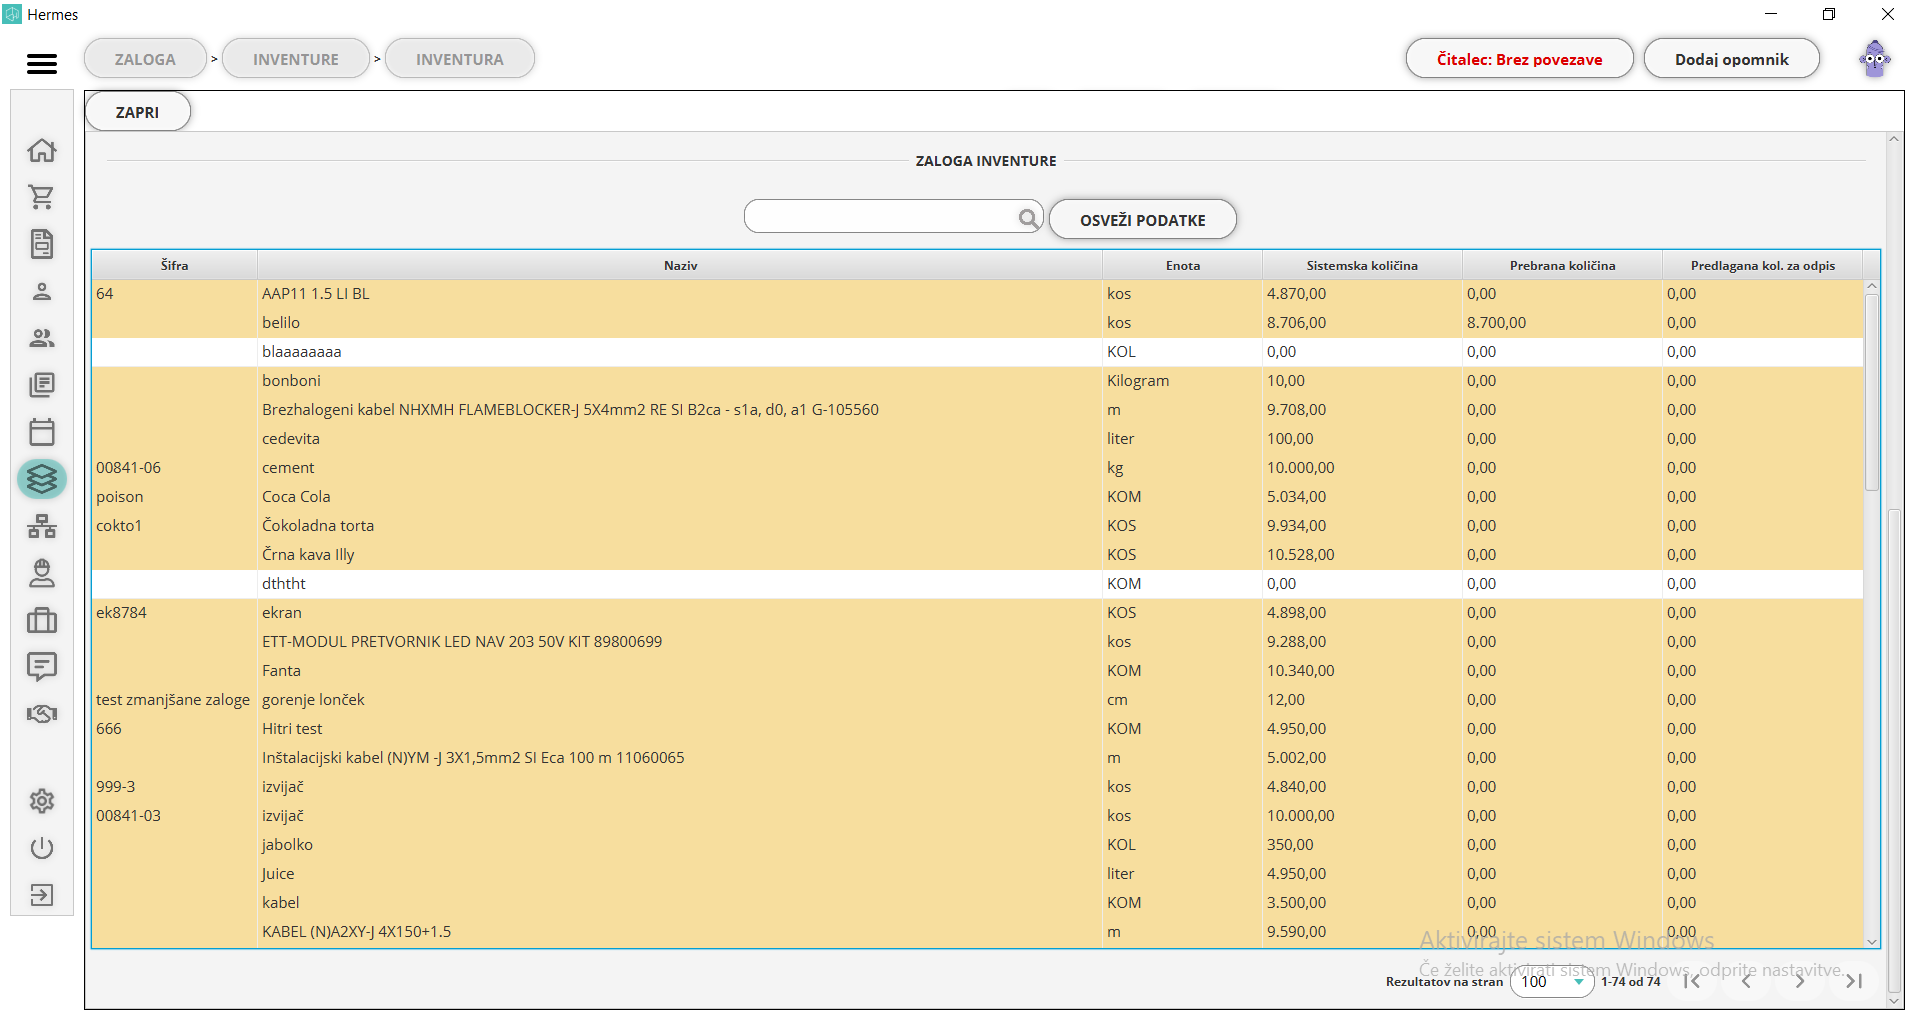This screenshot has width=1916, height=1024.
Task: Select the ETT-MODUL PRETVORNIK LED row
Action: point(978,642)
